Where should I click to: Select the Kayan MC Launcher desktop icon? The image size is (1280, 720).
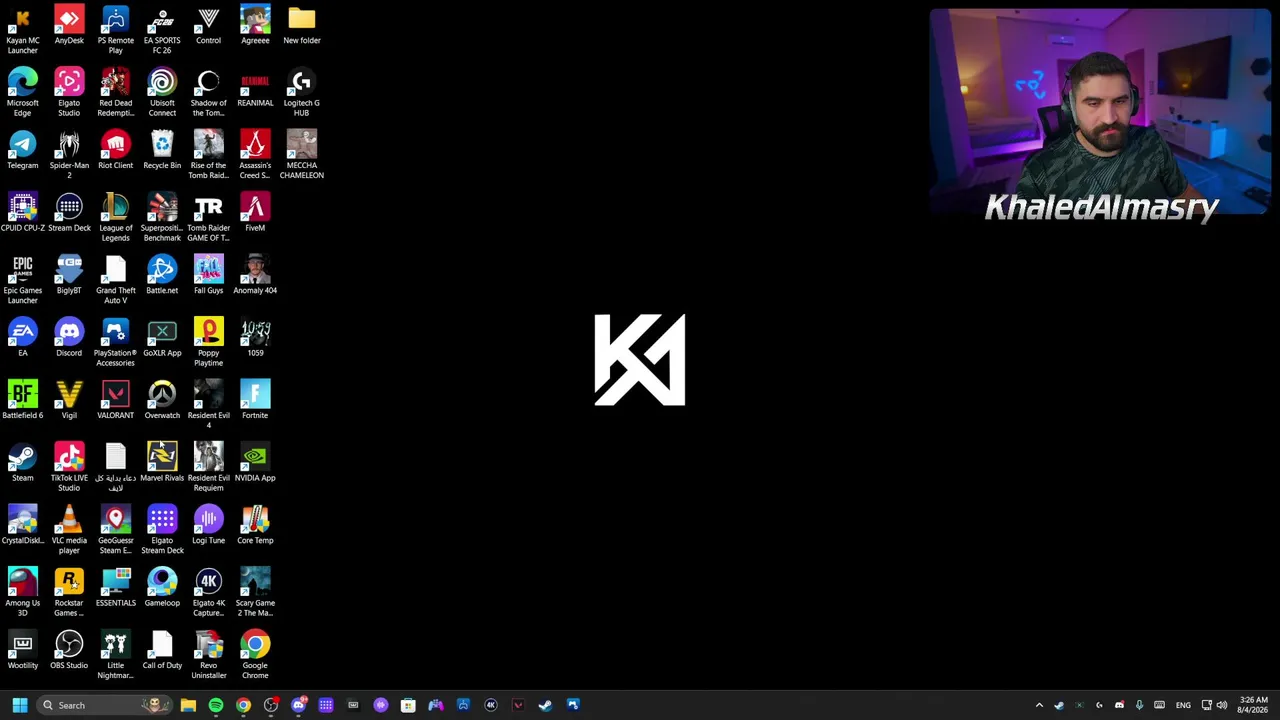(x=22, y=30)
